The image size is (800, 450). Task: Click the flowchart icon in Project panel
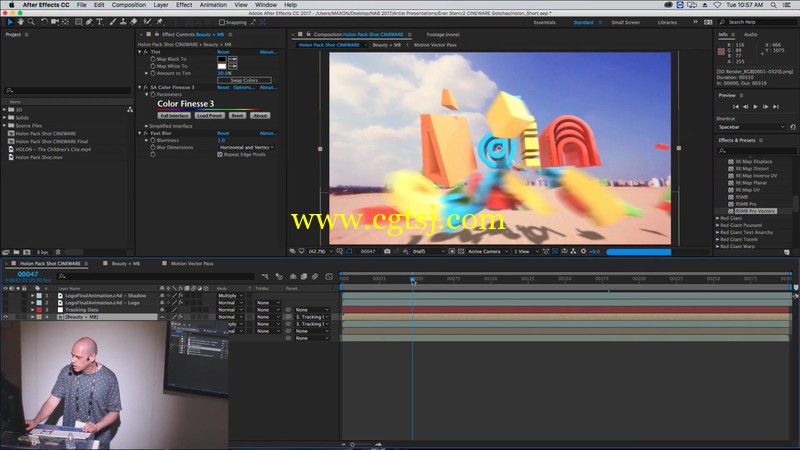point(130,110)
